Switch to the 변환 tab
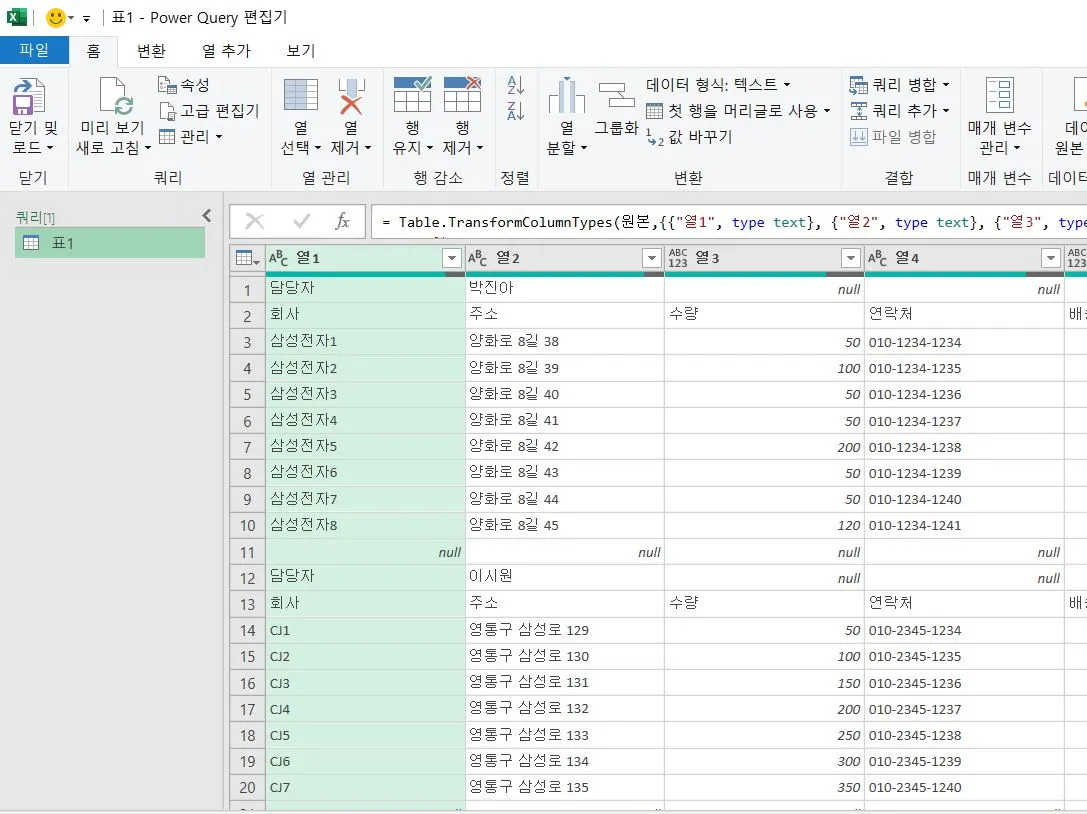 [151, 51]
